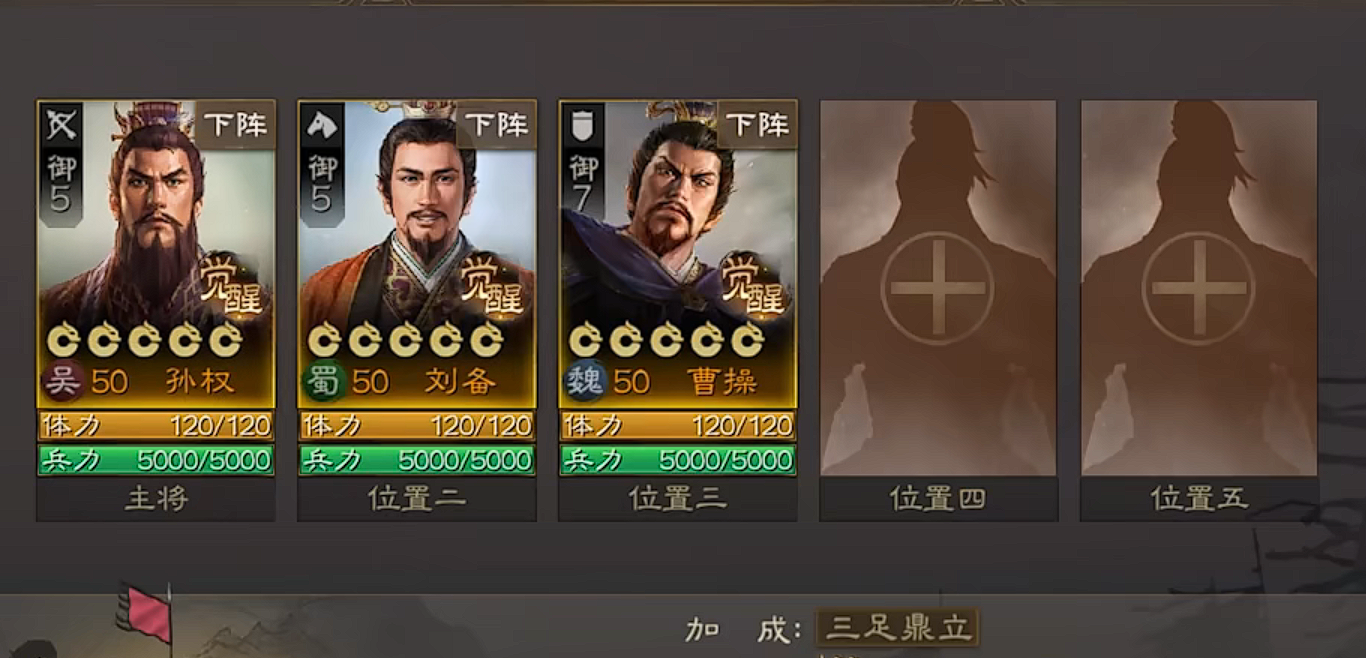Remove 曹操 with the 下阵 button

click(x=757, y=125)
